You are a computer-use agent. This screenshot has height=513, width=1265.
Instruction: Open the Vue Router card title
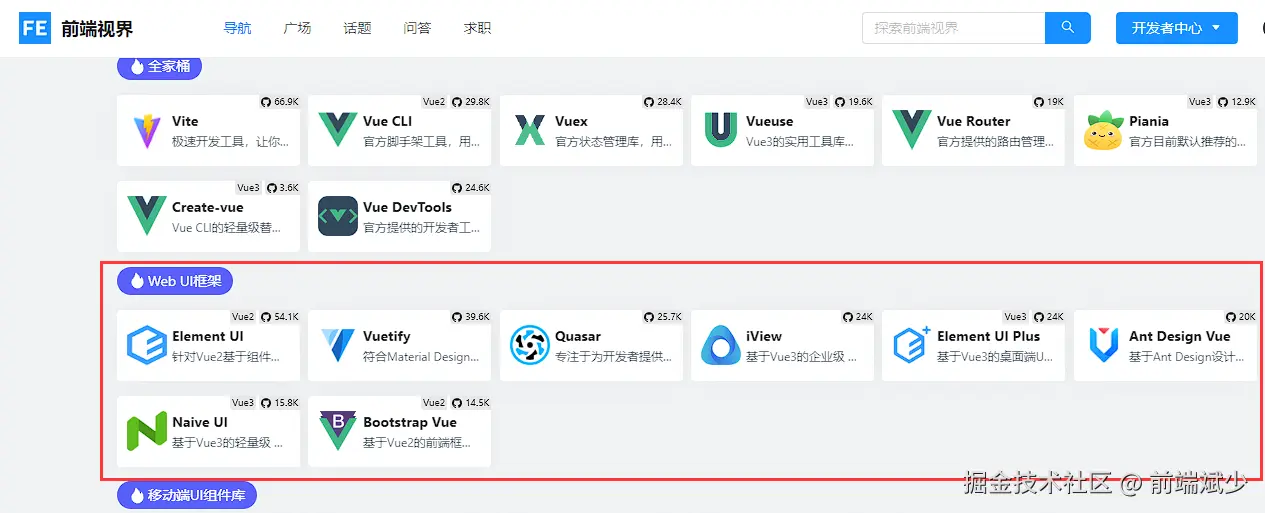tap(974, 121)
